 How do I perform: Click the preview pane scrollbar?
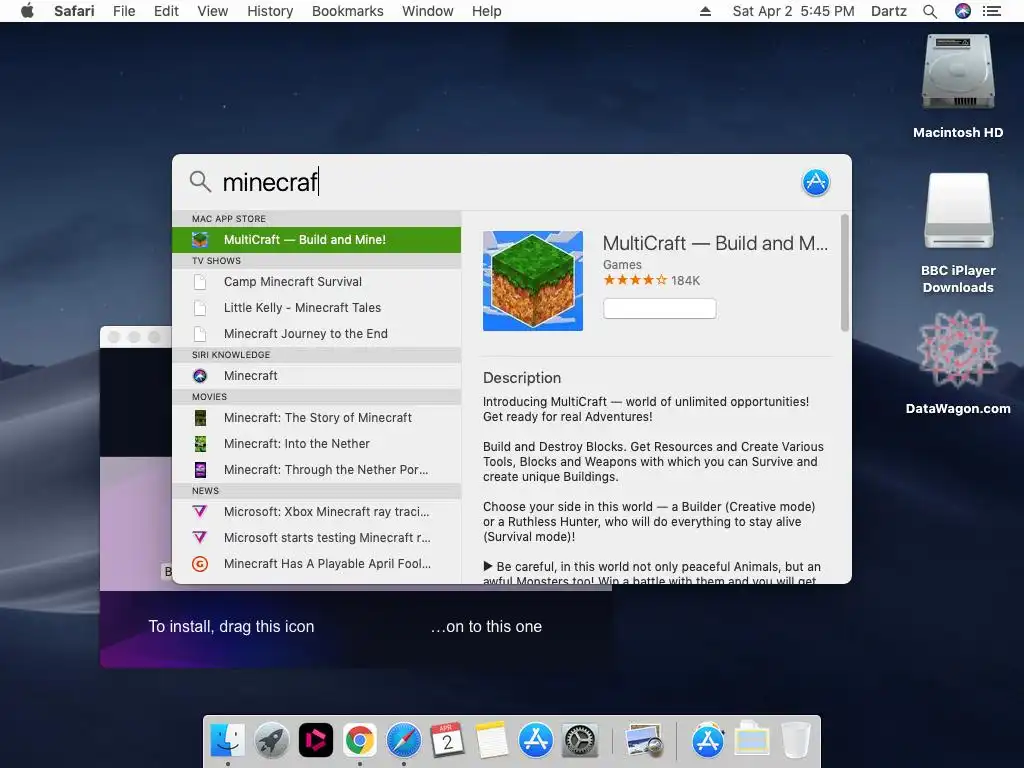[x=844, y=273]
